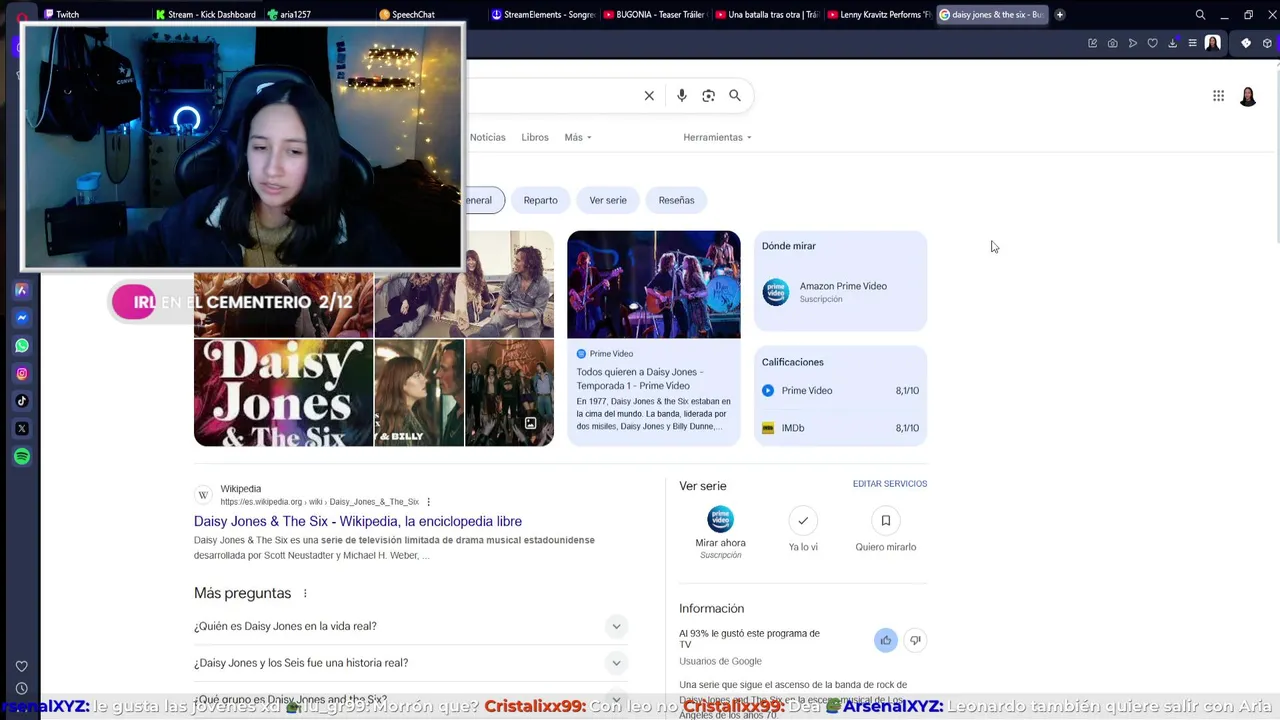Click the 'EDITAR SERVICIOS' link
Image resolution: width=1280 pixels, height=720 pixels.
(890, 484)
